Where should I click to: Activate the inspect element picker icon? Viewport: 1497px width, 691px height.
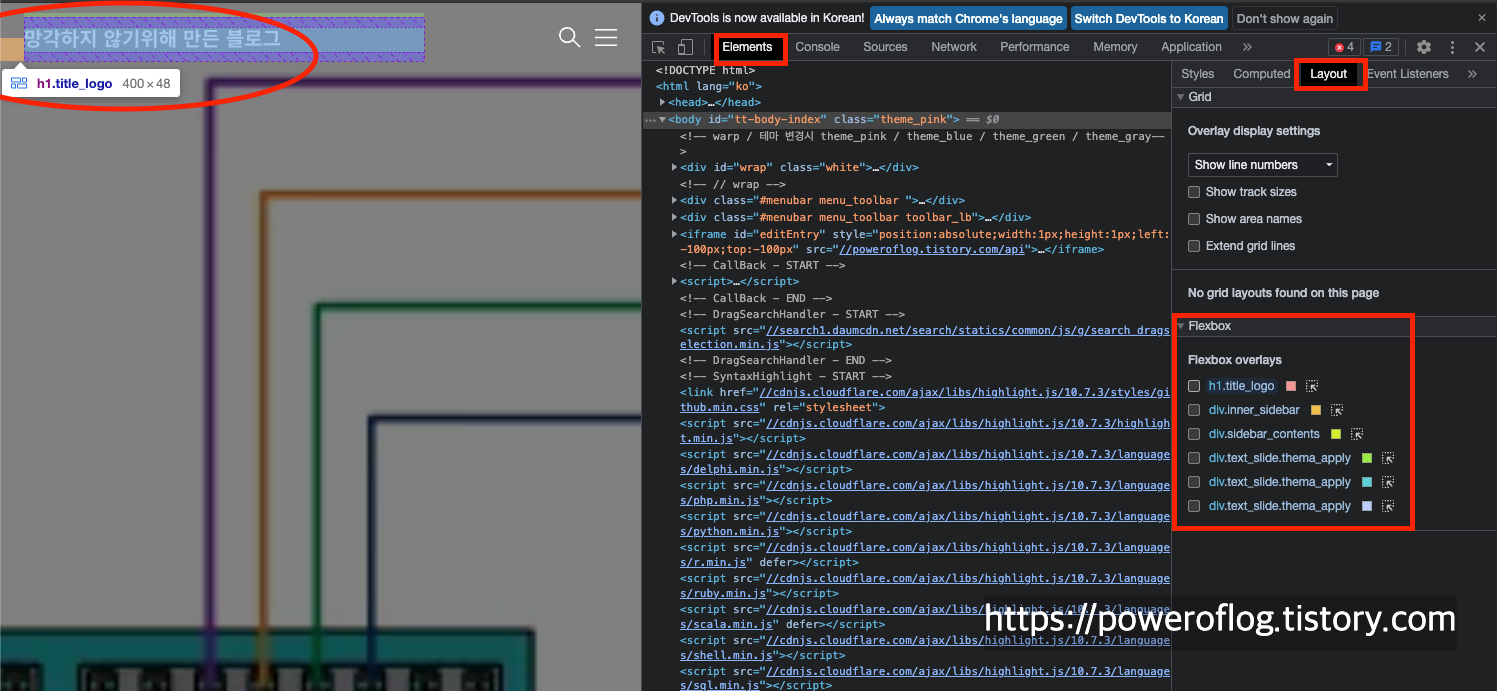click(659, 47)
